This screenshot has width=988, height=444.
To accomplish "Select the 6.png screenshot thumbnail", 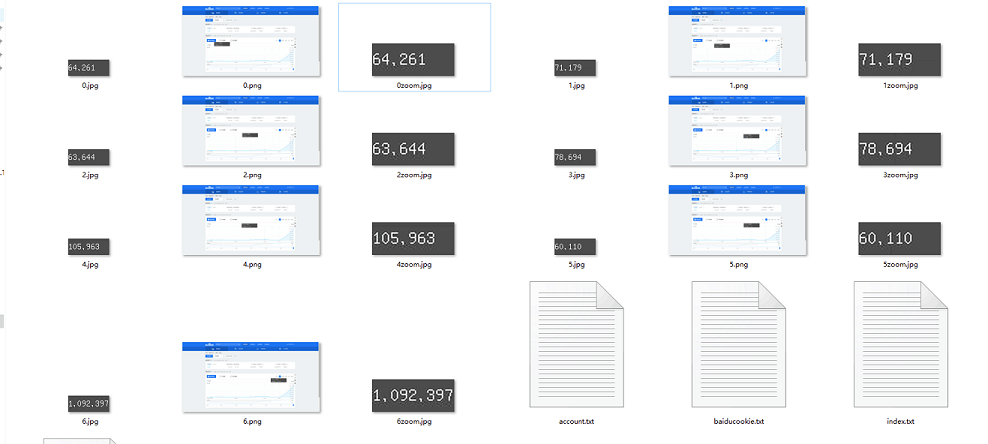I will pos(251,377).
